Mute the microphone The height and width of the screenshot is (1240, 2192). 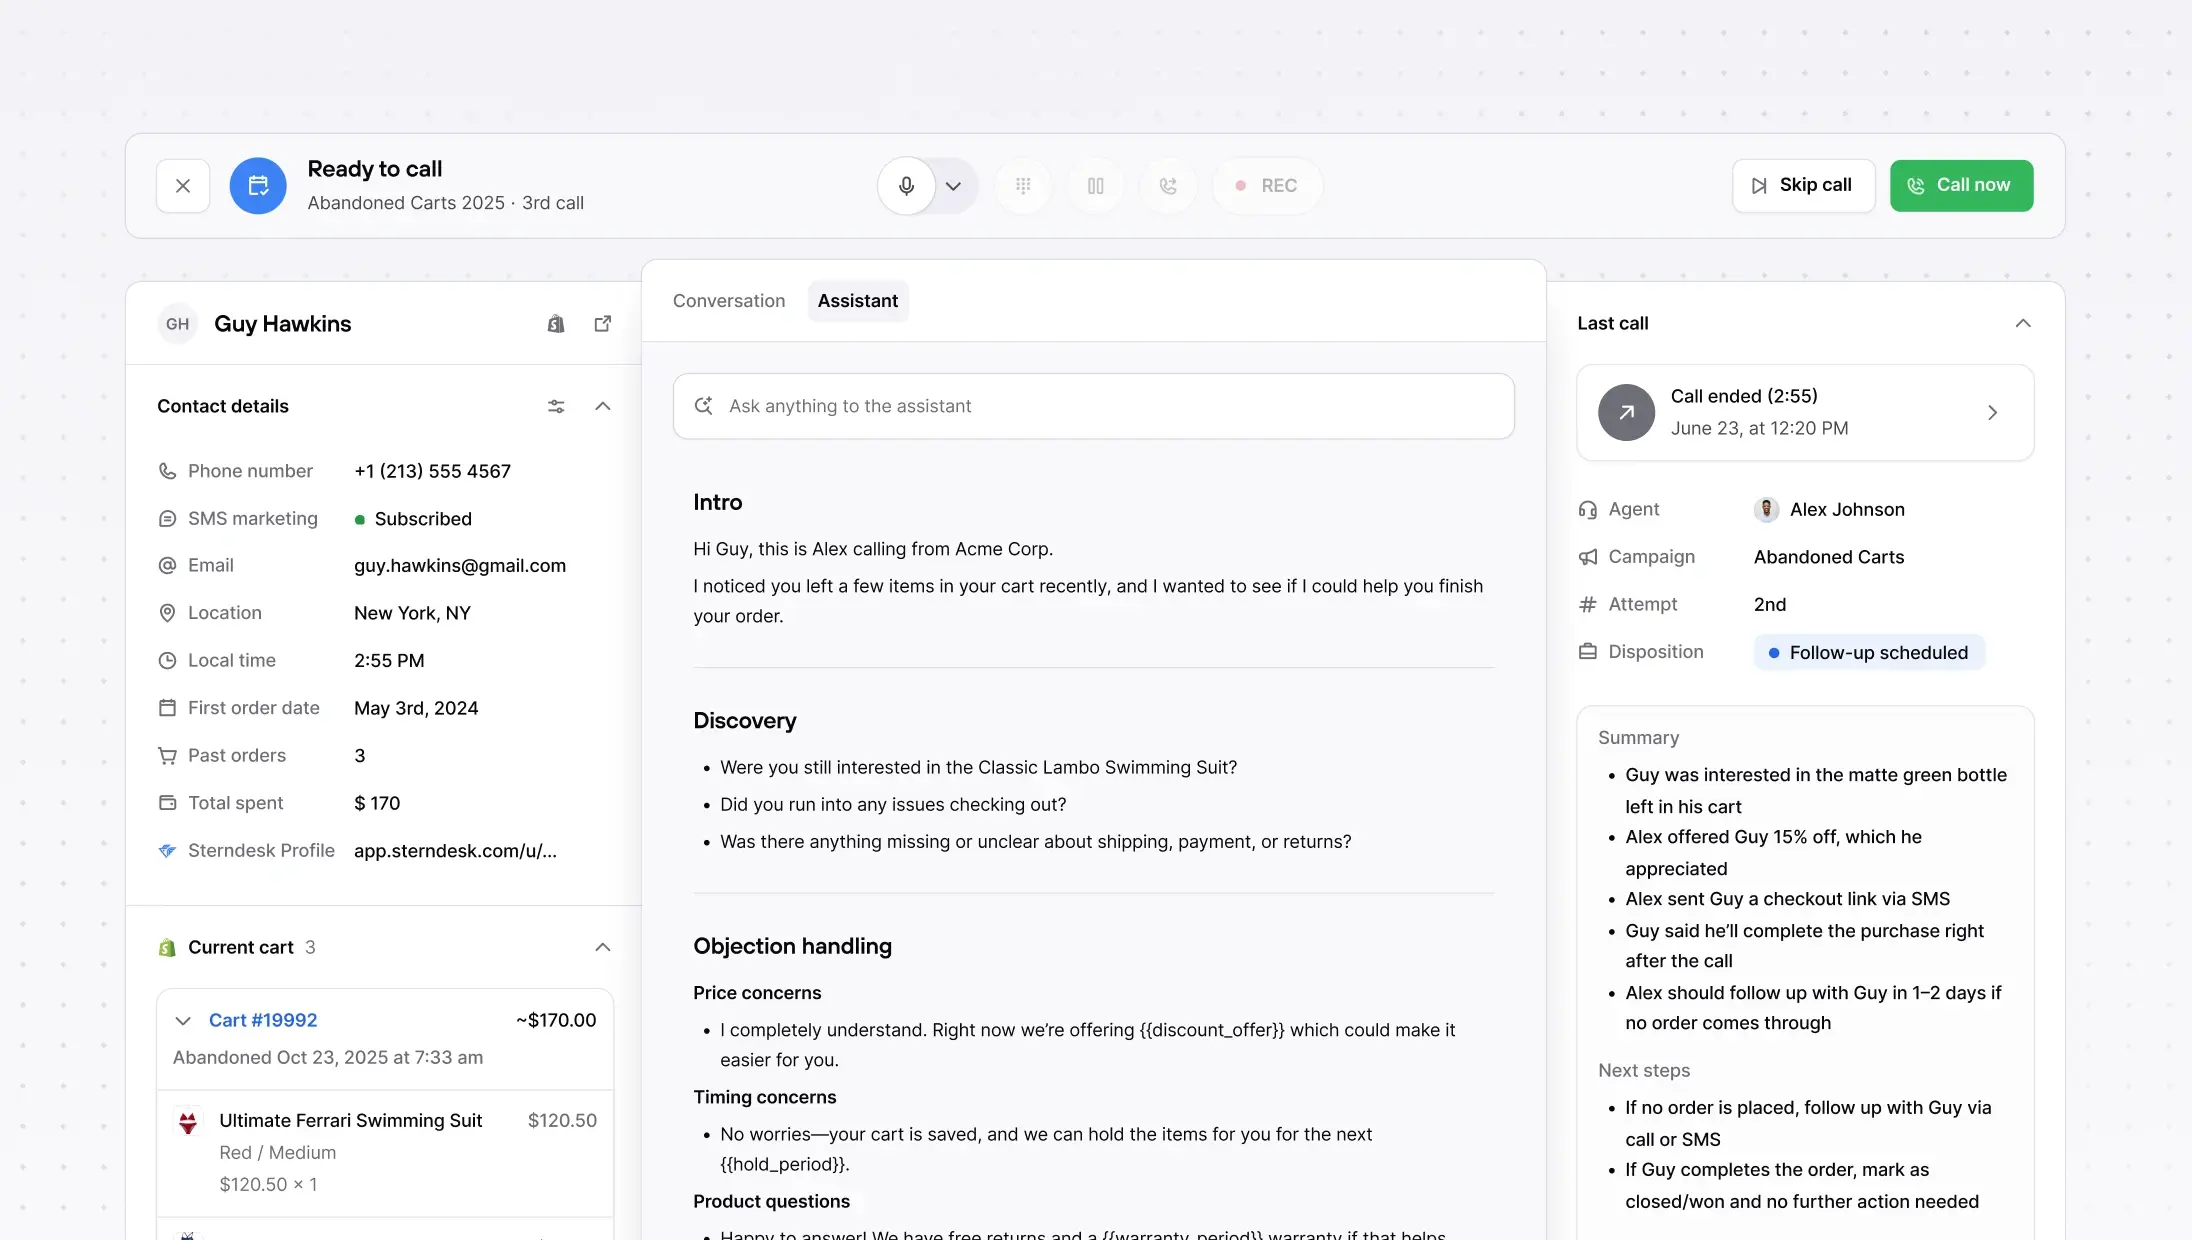click(906, 185)
